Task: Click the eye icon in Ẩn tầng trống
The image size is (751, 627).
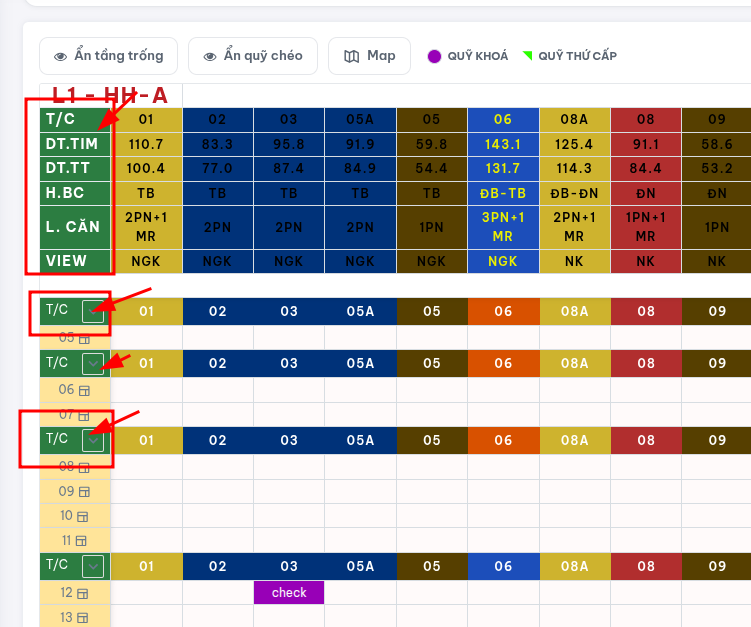Action: [60, 57]
